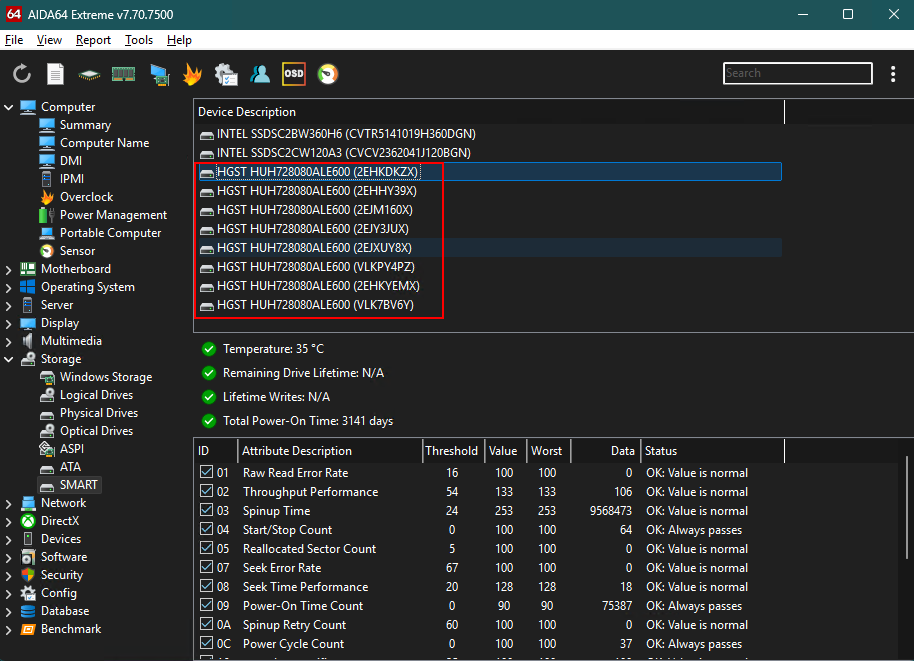Collapse the Storage tree section

pos(9,359)
